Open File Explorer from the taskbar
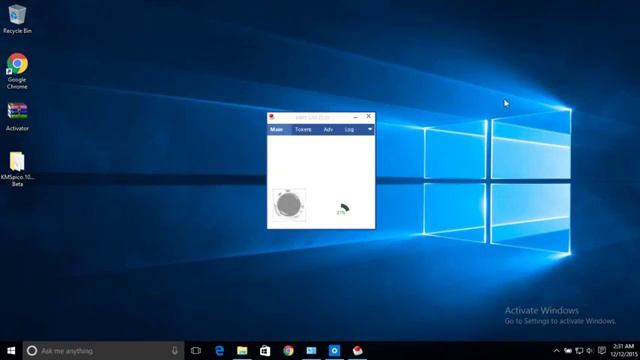The width and height of the screenshot is (640, 360). (242, 351)
